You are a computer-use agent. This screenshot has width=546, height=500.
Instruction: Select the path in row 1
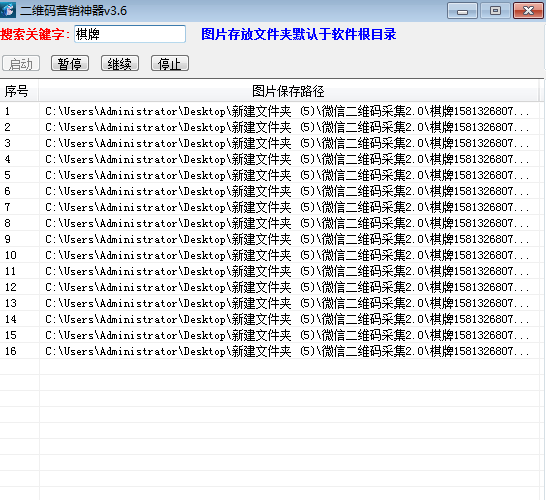(x=287, y=111)
